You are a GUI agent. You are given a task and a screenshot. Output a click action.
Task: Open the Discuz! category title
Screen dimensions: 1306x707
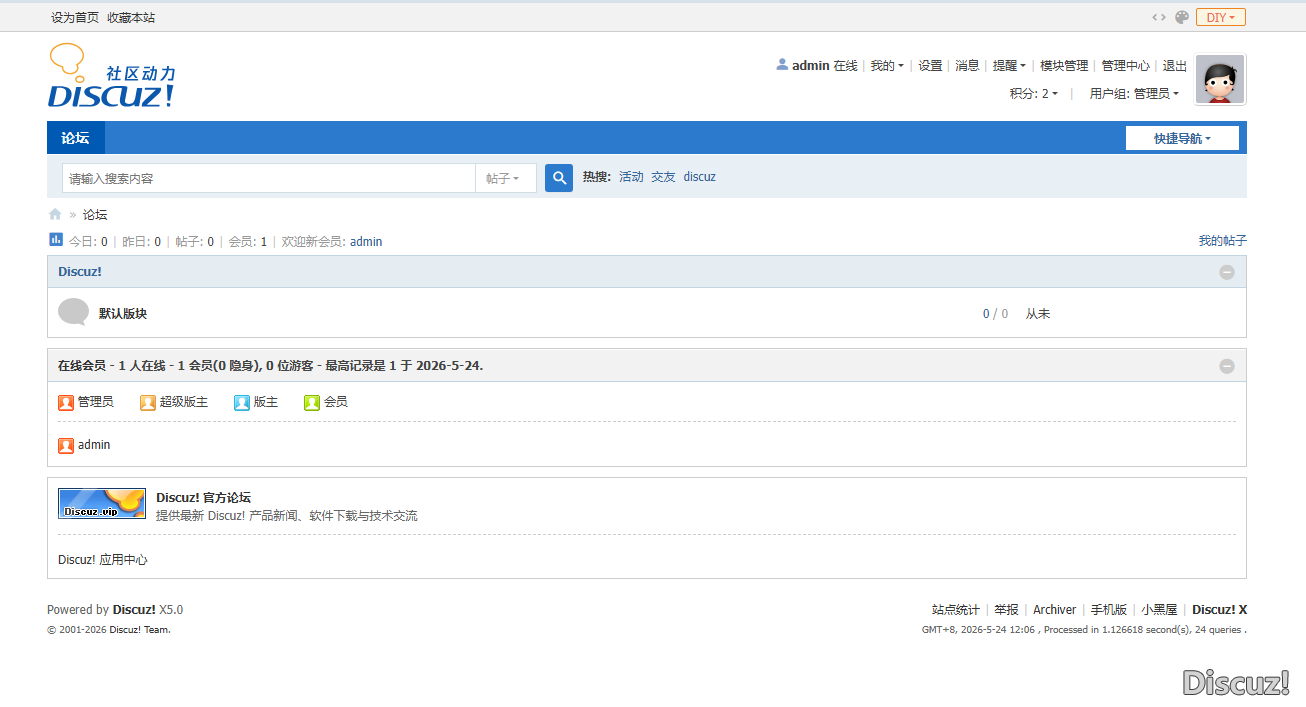click(x=80, y=272)
